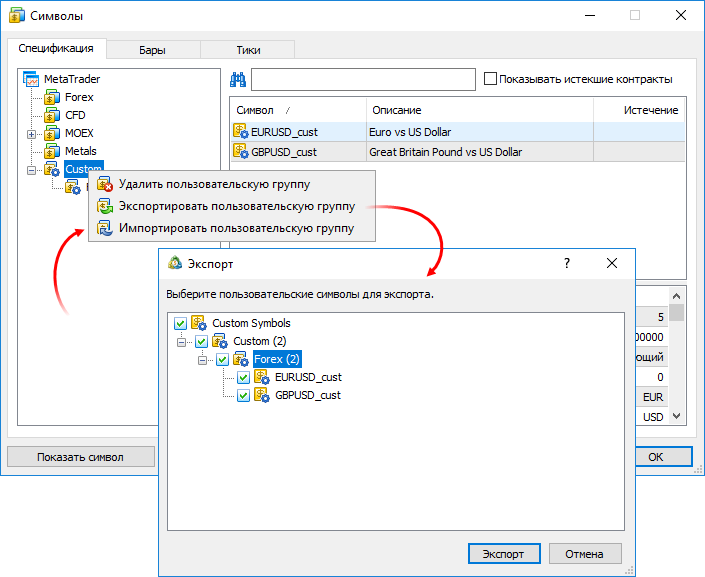
Task: Click the Custom Symbols root icon in export dialog
Action: point(199,324)
